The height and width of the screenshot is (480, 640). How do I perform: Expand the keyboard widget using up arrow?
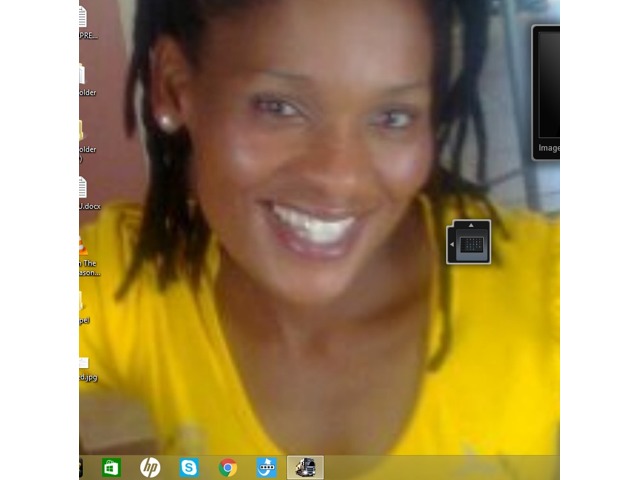coord(471,225)
